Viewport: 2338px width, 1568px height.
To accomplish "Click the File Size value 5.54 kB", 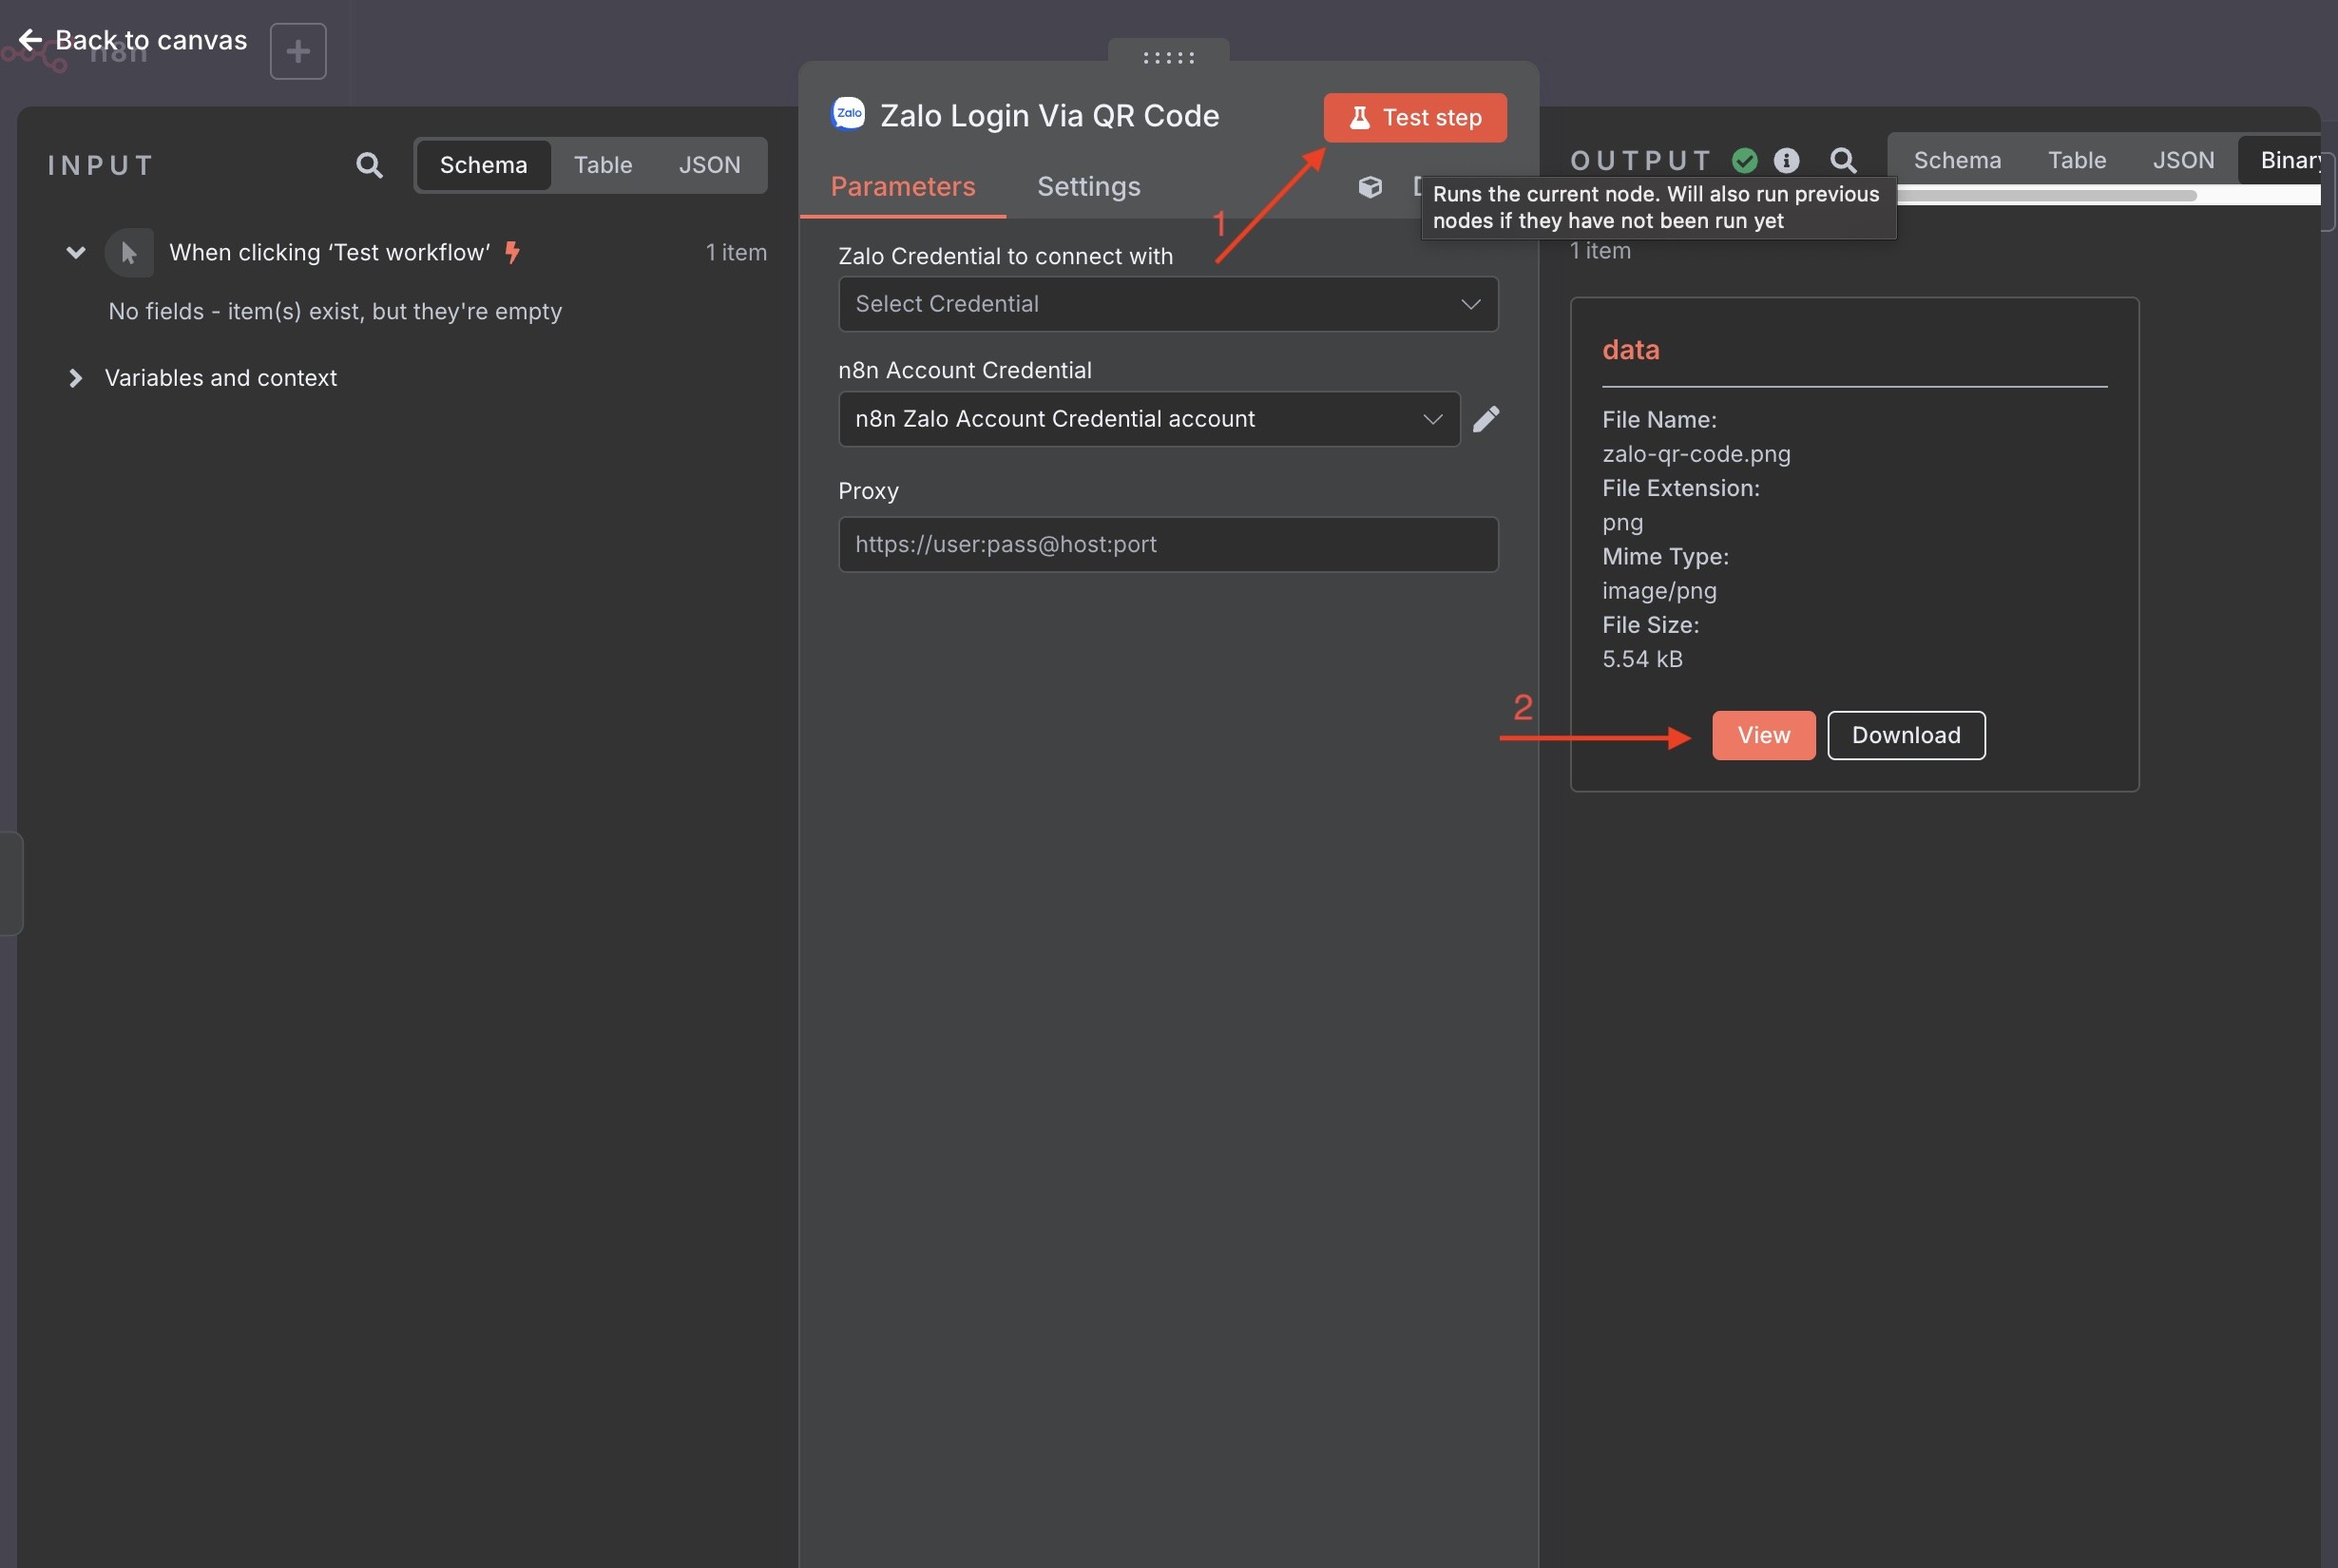I will 1642,659.
